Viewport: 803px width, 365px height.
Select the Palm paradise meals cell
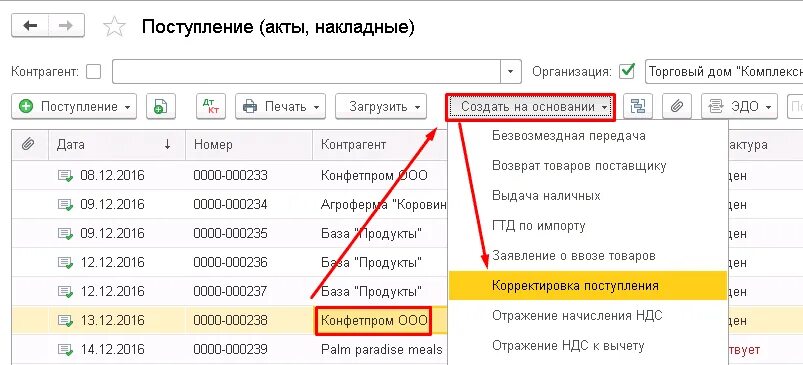(x=382, y=350)
